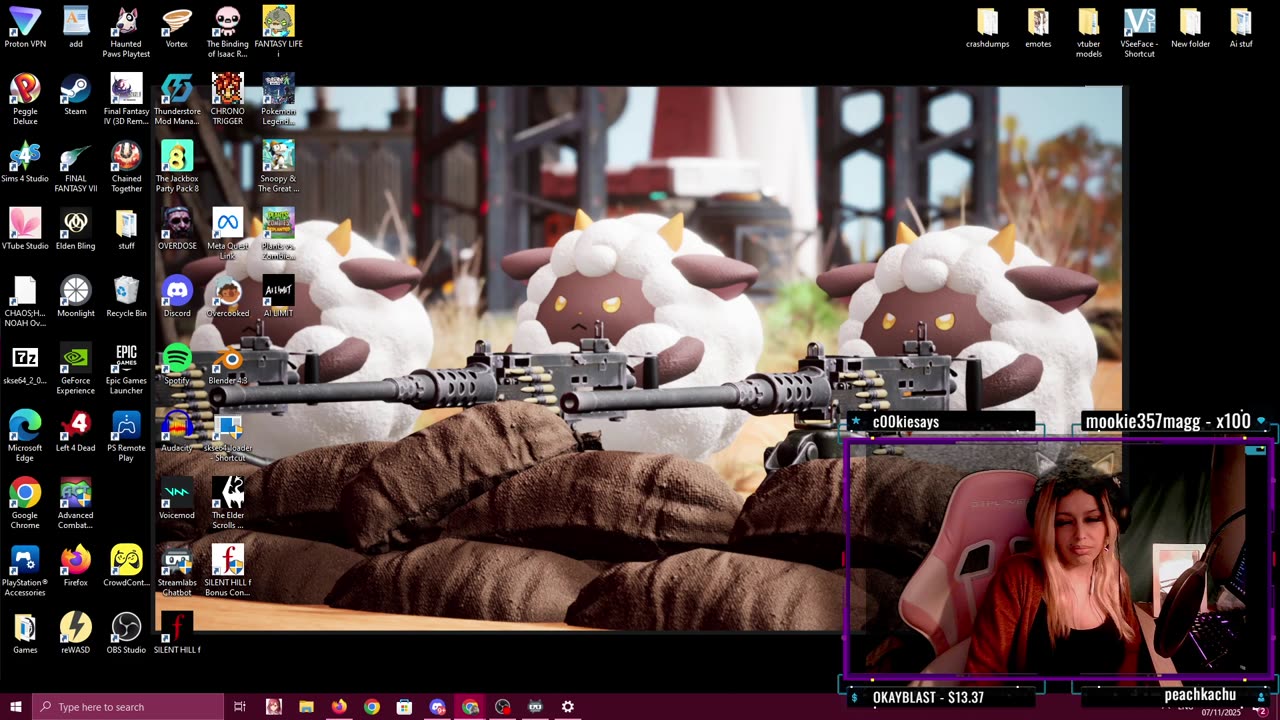Select the skse64 7z archive icon

click(x=25, y=364)
